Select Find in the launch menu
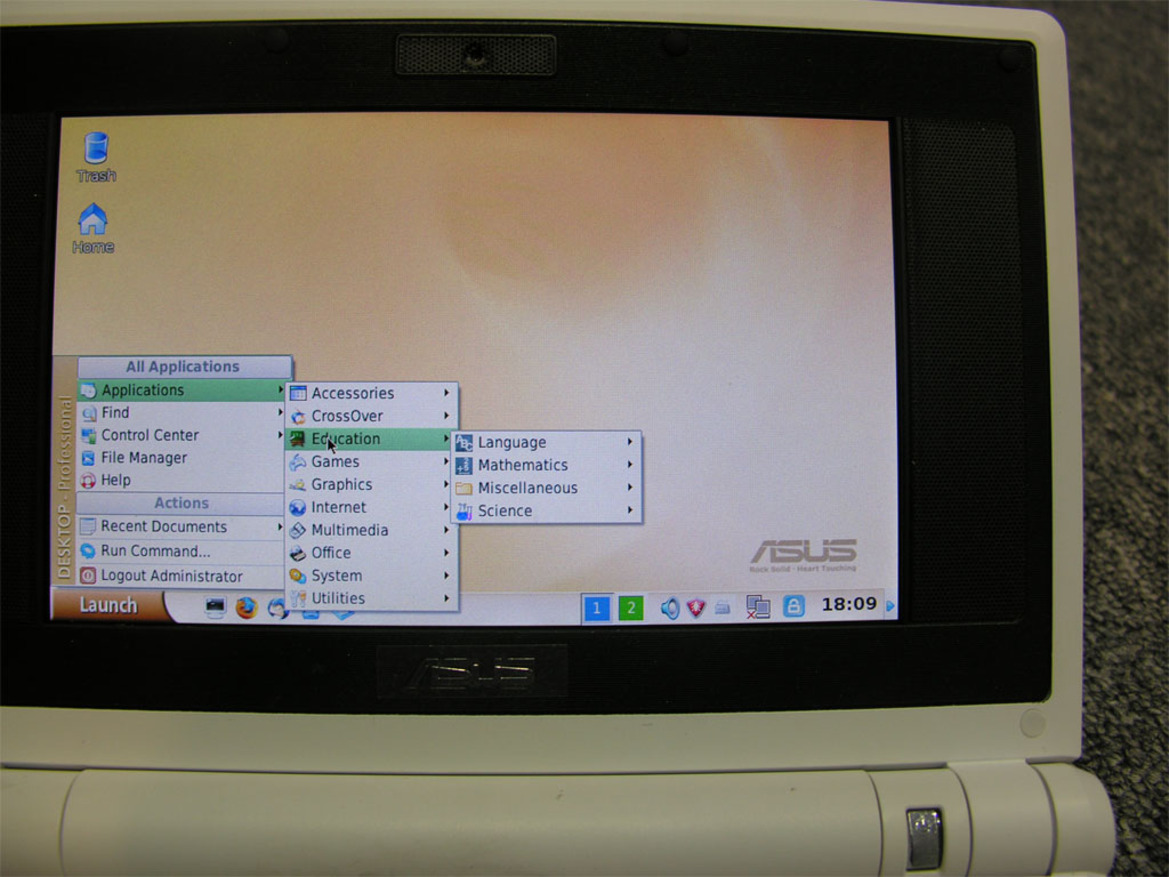The height and width of the screenshot is (877, 1169). (182, 412)
